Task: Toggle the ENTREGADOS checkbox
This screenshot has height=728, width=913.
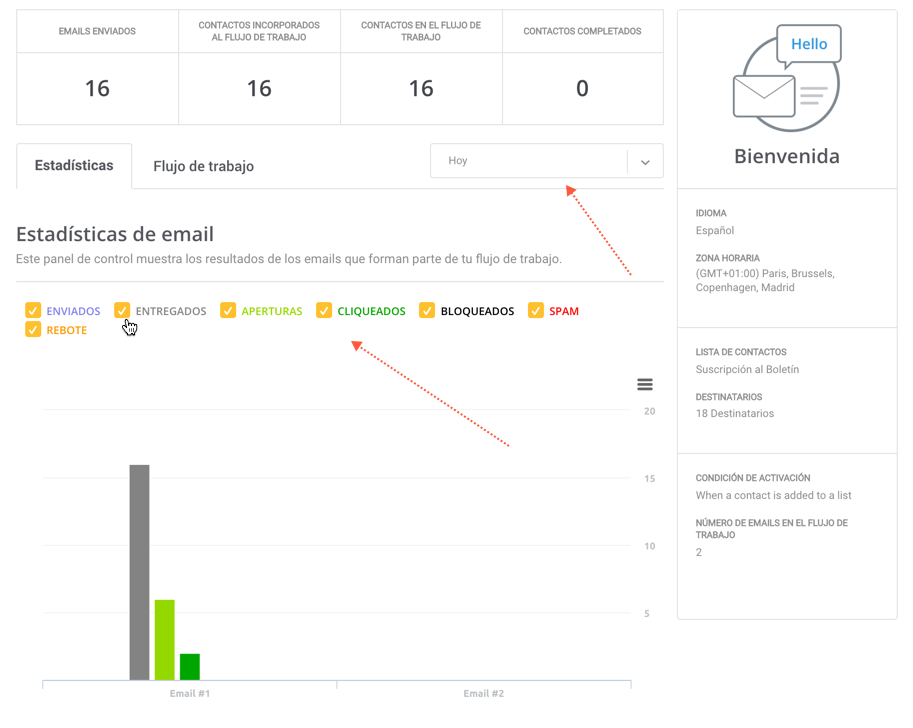Action: click(122, 310)
